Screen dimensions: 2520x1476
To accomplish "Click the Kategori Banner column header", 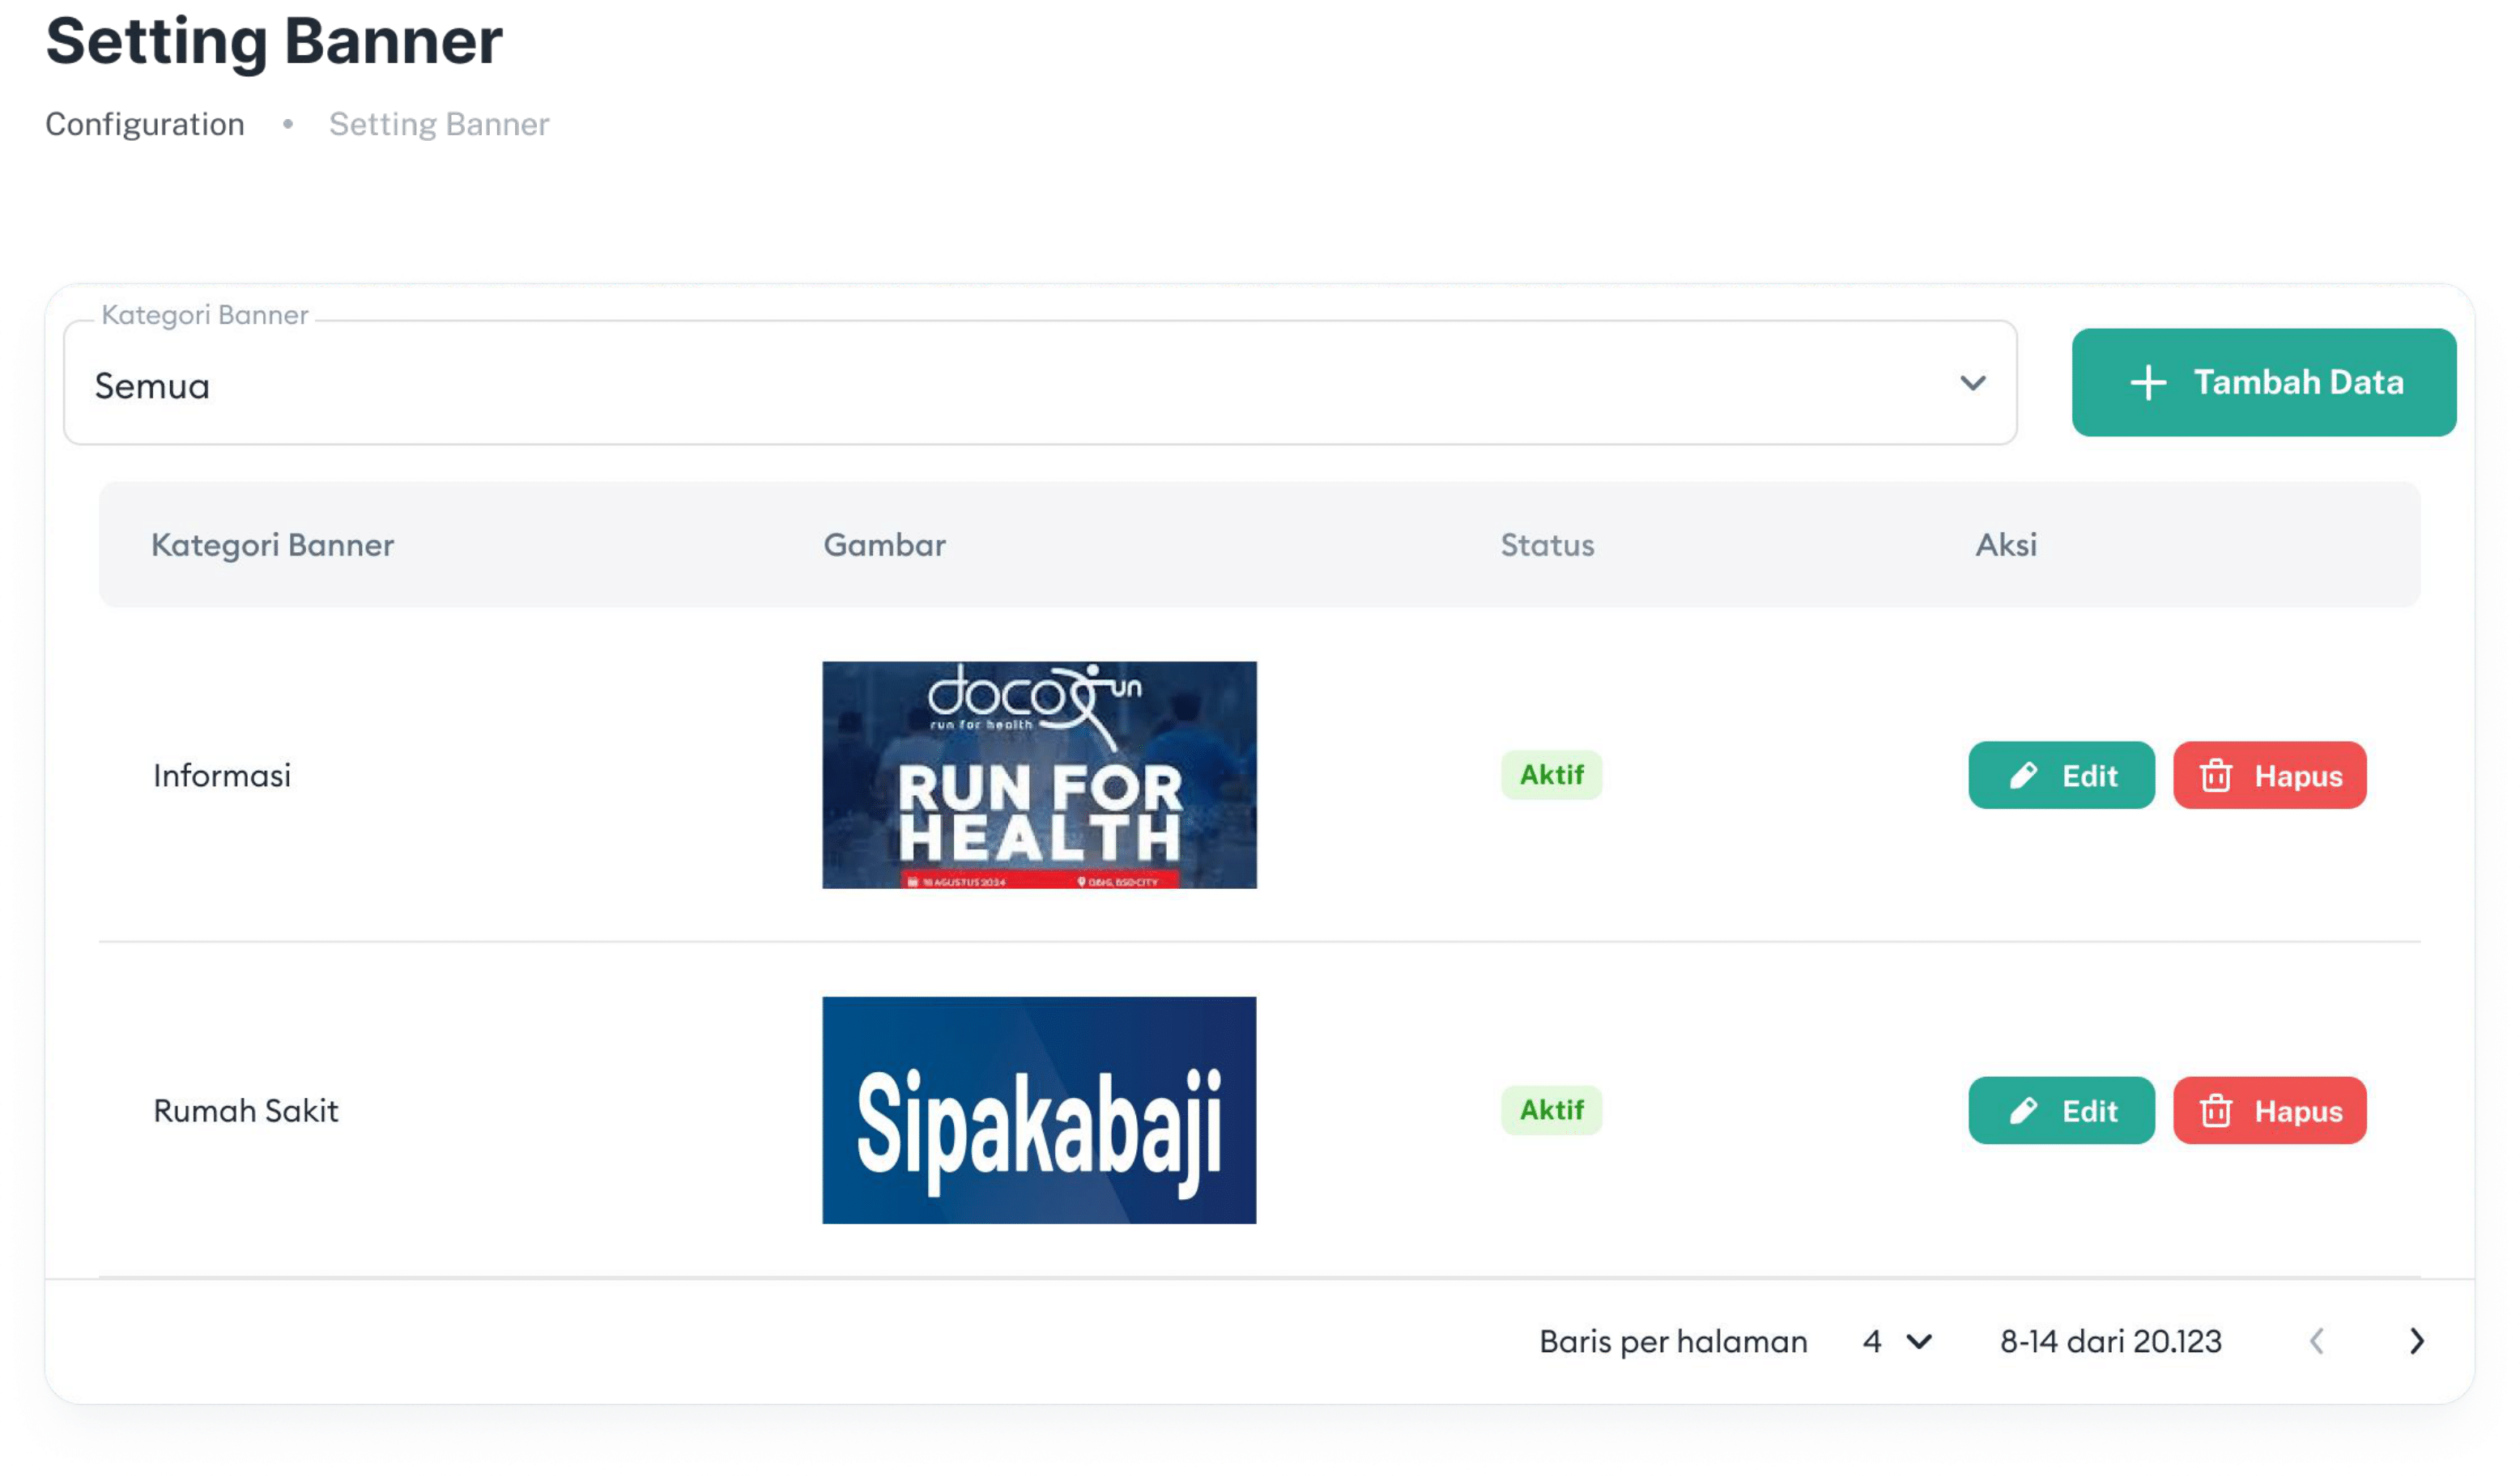I will click(272, 545).
